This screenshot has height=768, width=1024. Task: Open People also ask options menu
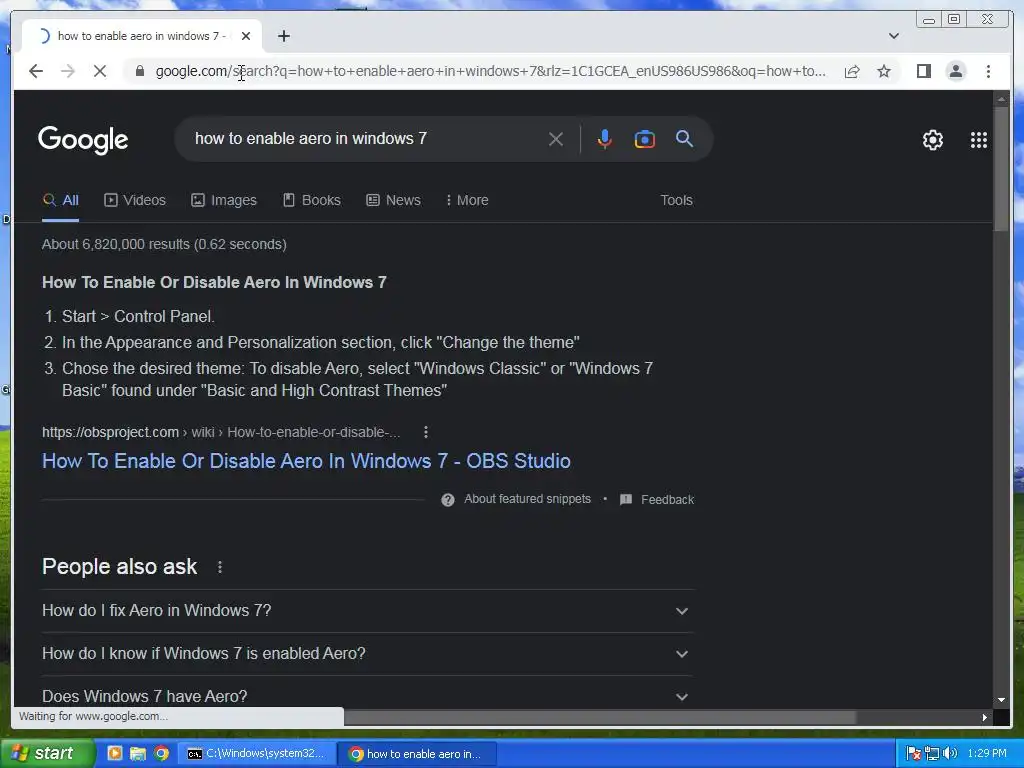220,567
